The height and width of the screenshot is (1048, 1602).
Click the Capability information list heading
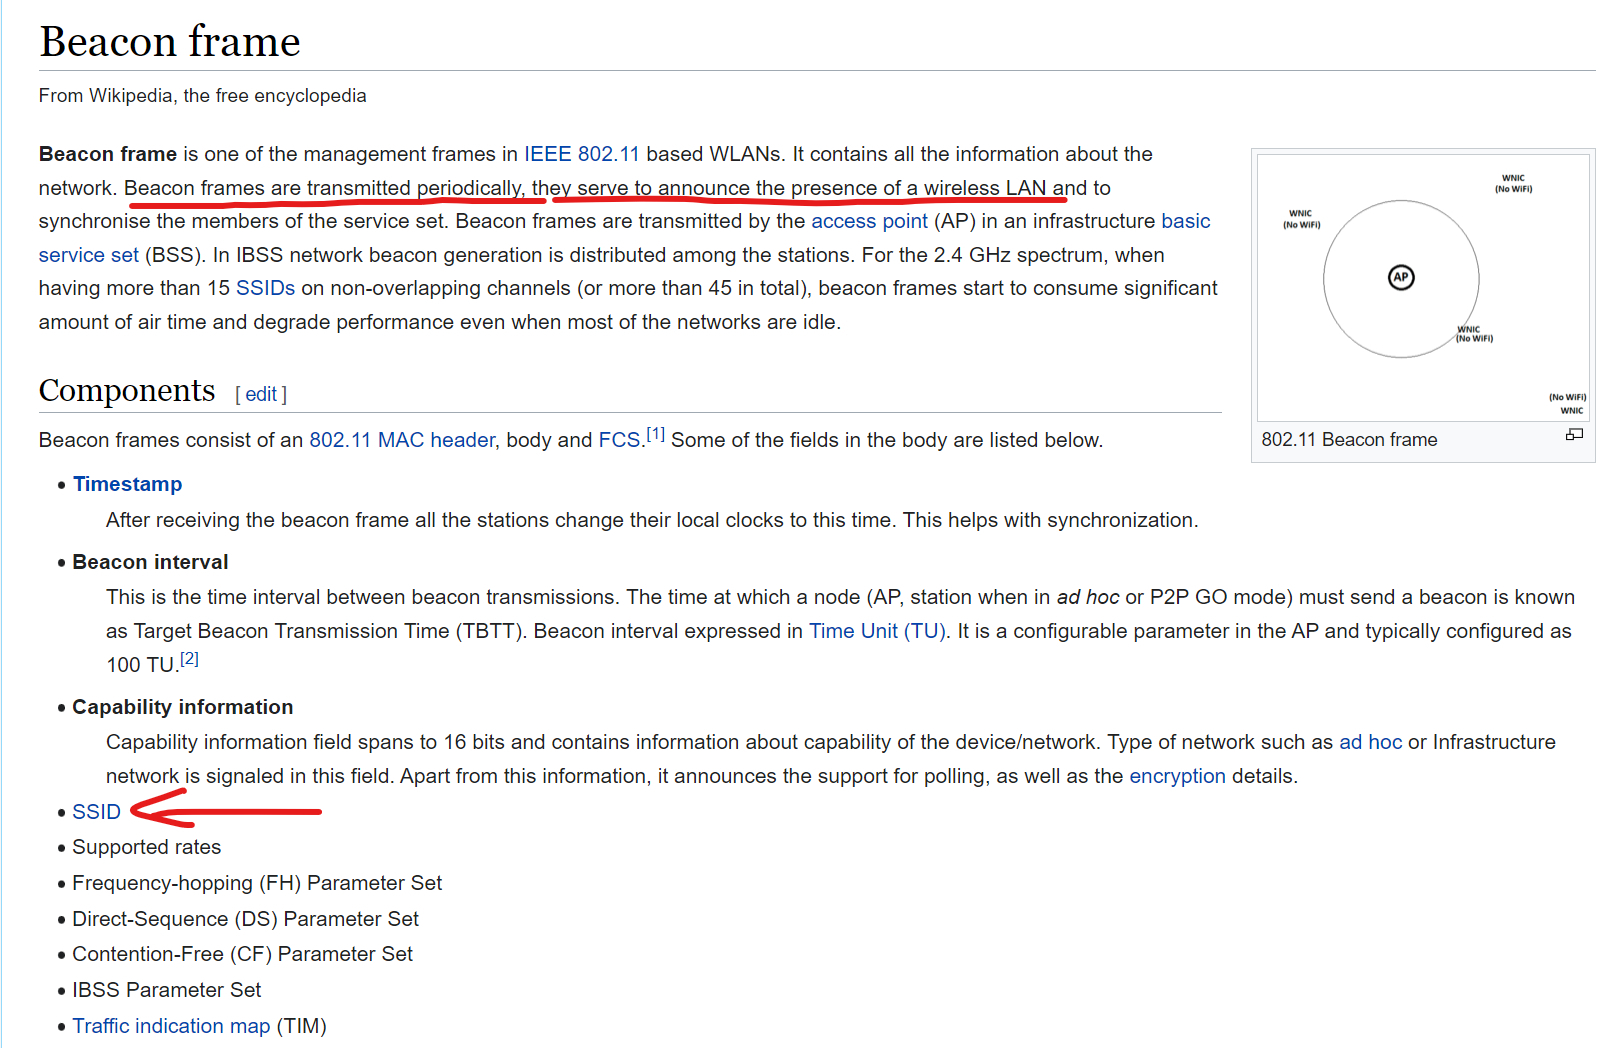coord(183,707)
